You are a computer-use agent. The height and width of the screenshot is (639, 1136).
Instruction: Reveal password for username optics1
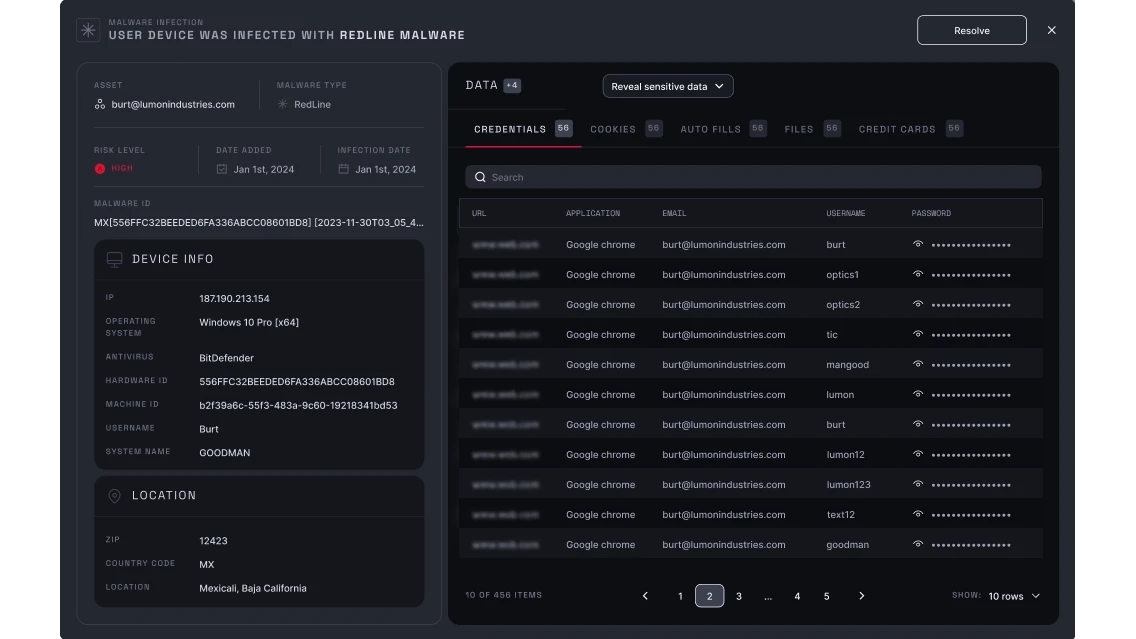click(x=918, y=274)
